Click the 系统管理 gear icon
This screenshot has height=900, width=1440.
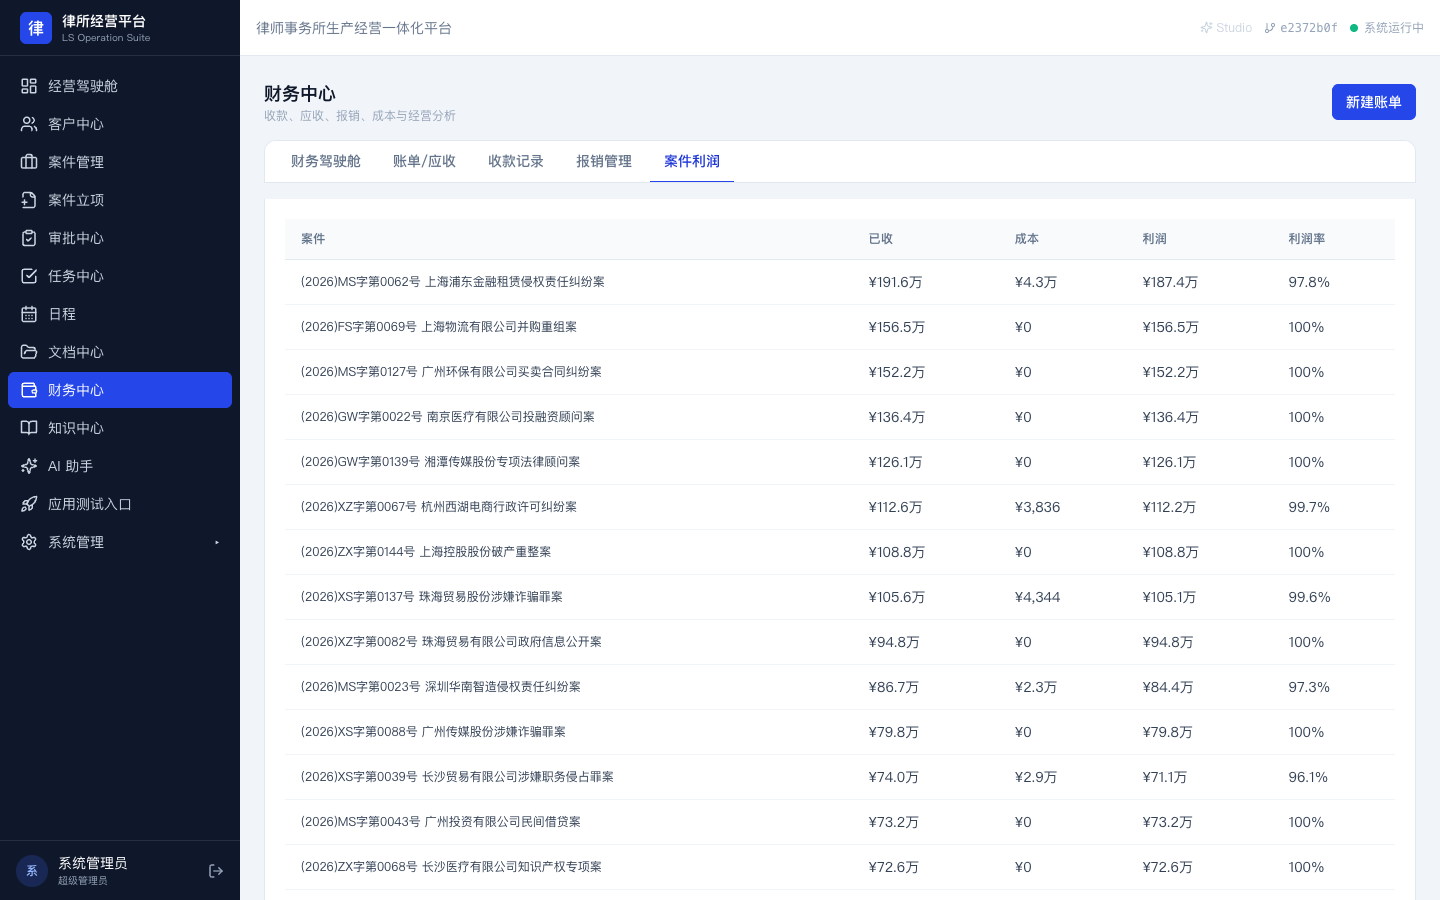tap(29, 542)
